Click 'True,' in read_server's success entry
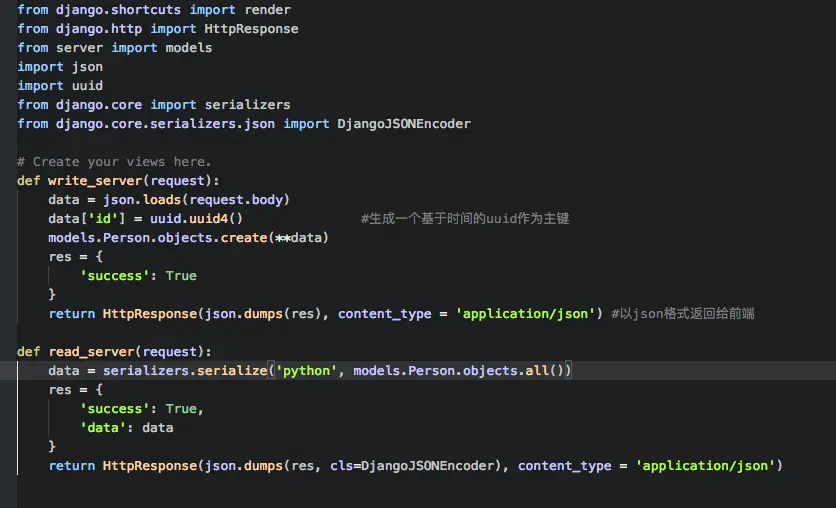The width and height of the screenshot is (836, 508). pyautogui.click(x=184, y=409)
